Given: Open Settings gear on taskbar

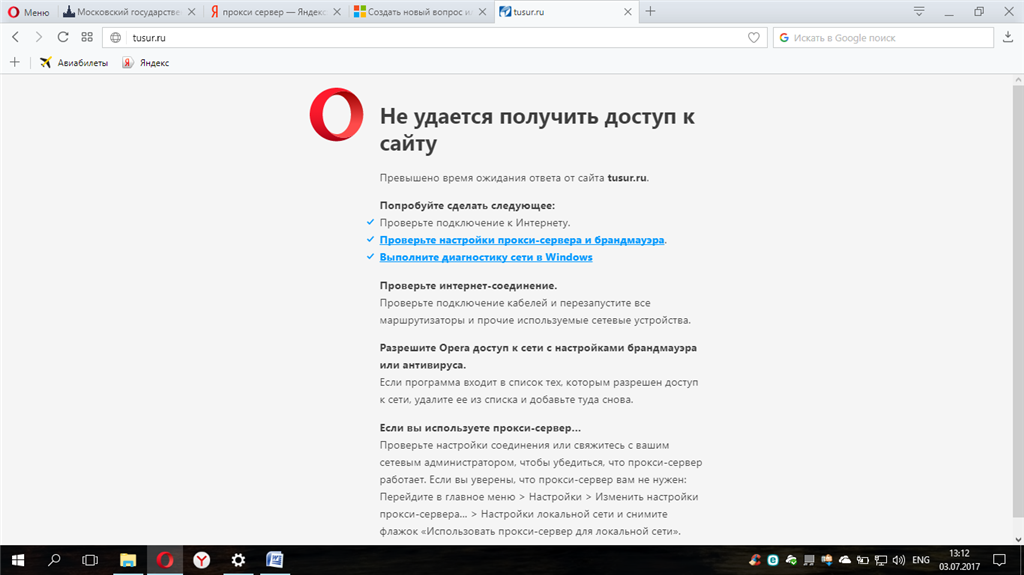Looking at the screenshot, I should pyautogui.click(x=238, y=560).
